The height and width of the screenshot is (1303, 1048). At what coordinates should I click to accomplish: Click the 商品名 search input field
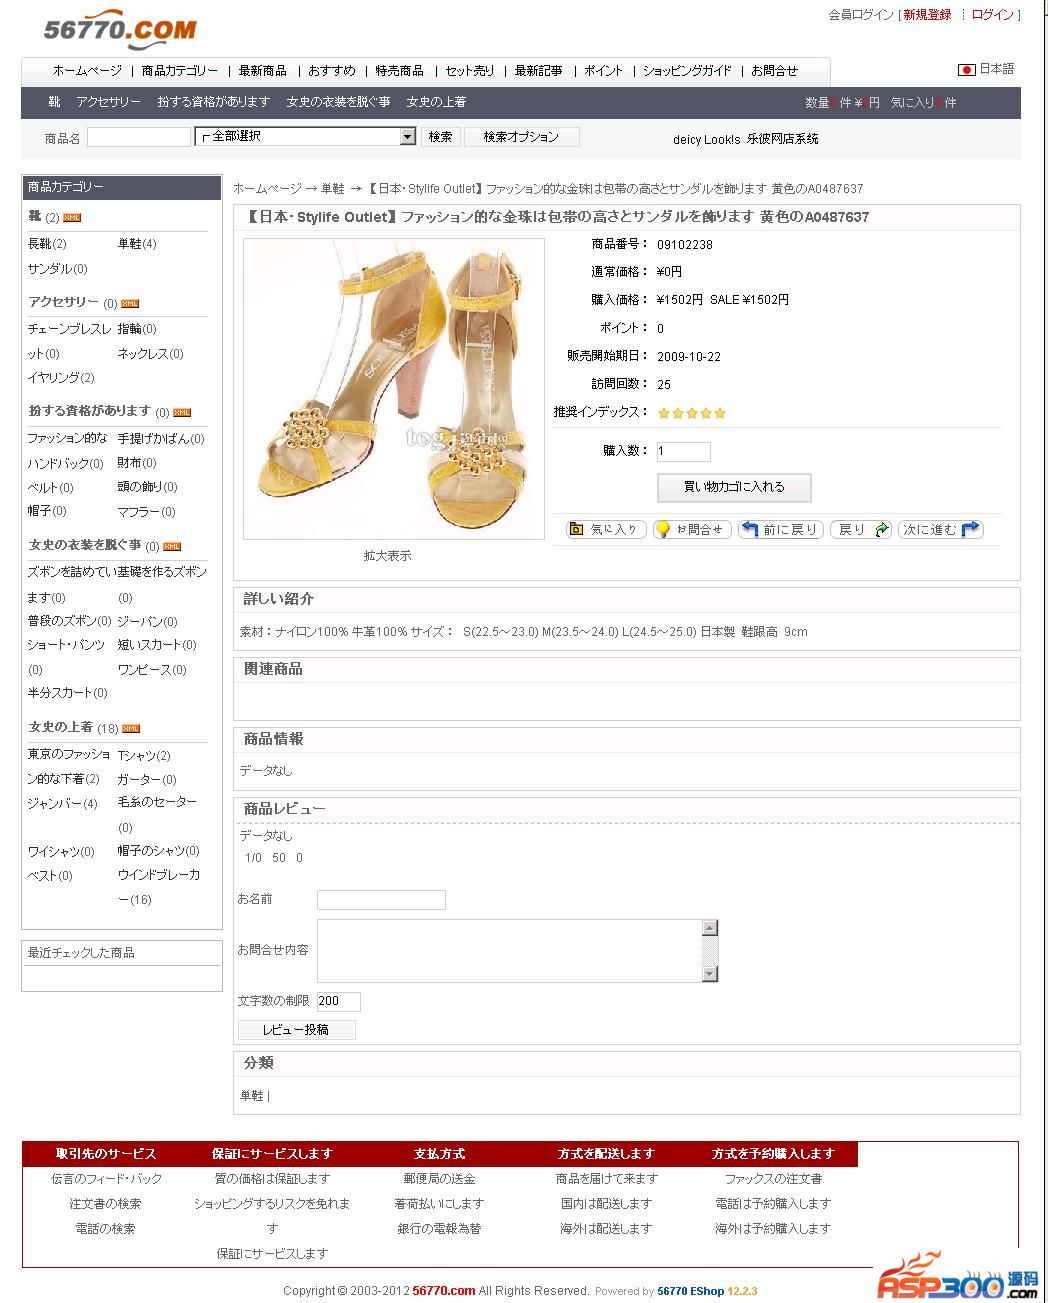[139, 137]
